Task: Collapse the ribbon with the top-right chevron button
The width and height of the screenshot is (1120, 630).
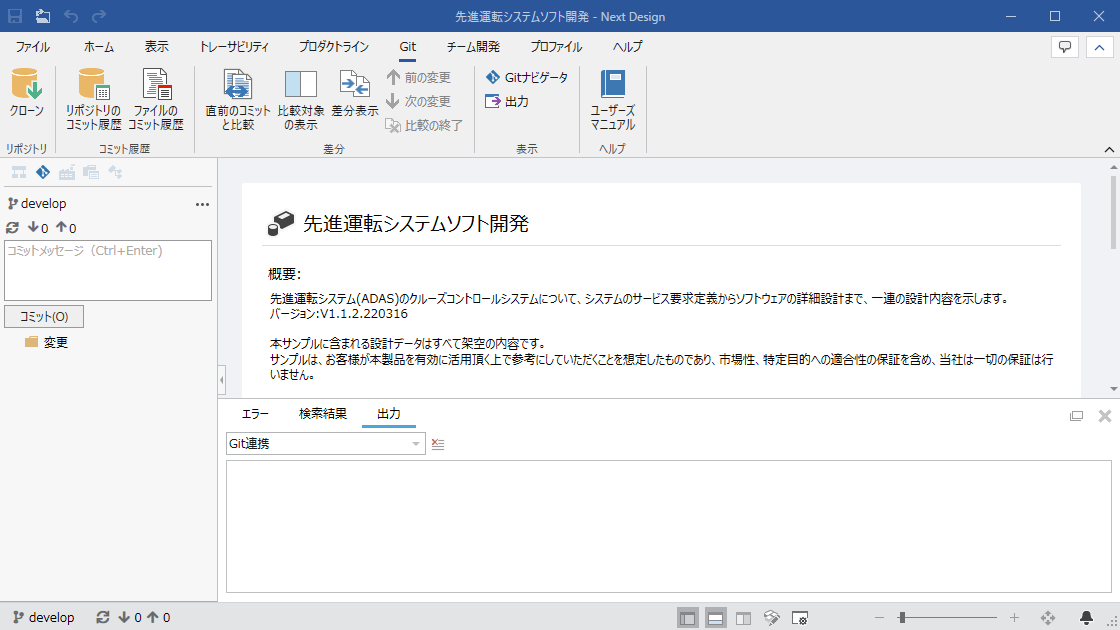Action: coord(1099,47)
